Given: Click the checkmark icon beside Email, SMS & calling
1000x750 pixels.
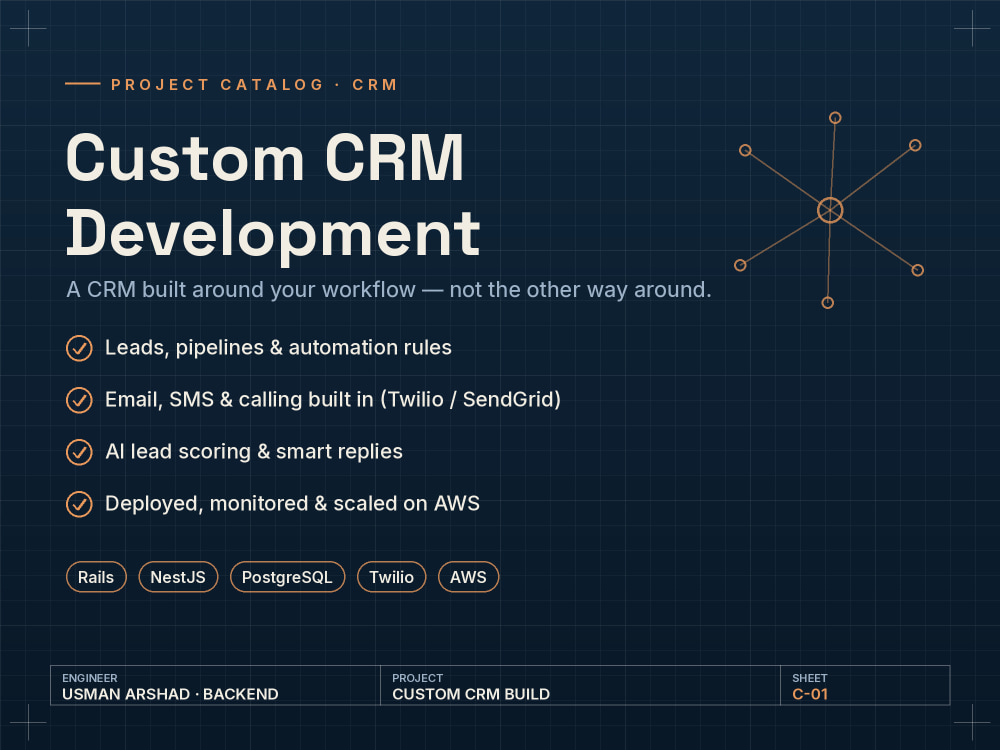Looking at the screenshot, I should [79, 400].
